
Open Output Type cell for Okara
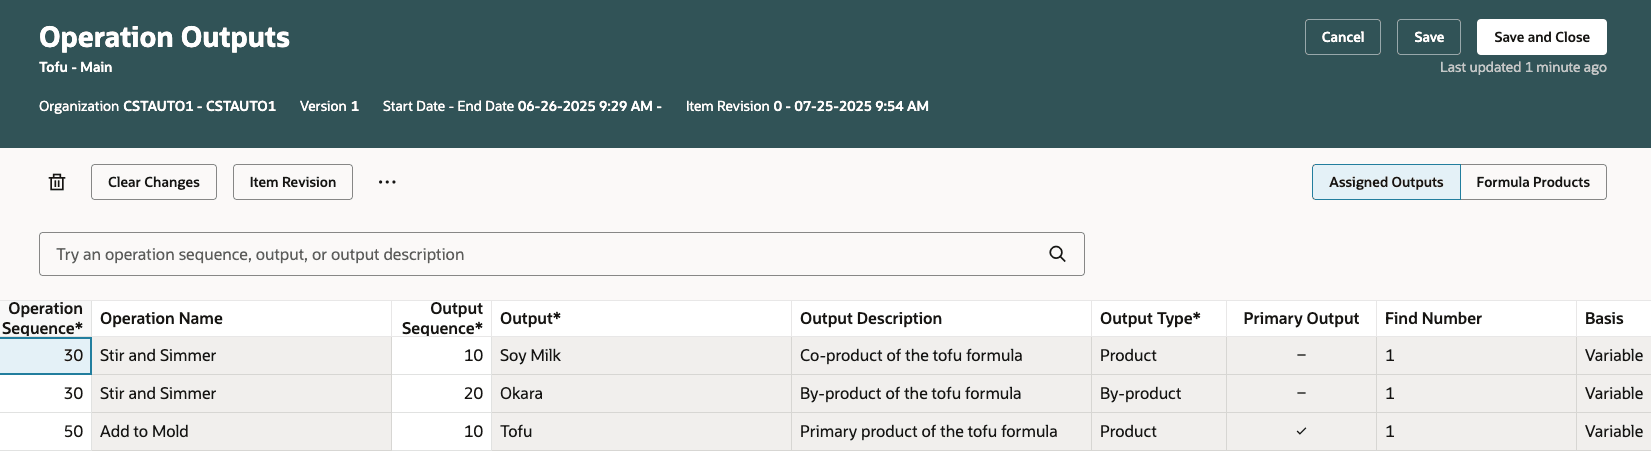1158,393
